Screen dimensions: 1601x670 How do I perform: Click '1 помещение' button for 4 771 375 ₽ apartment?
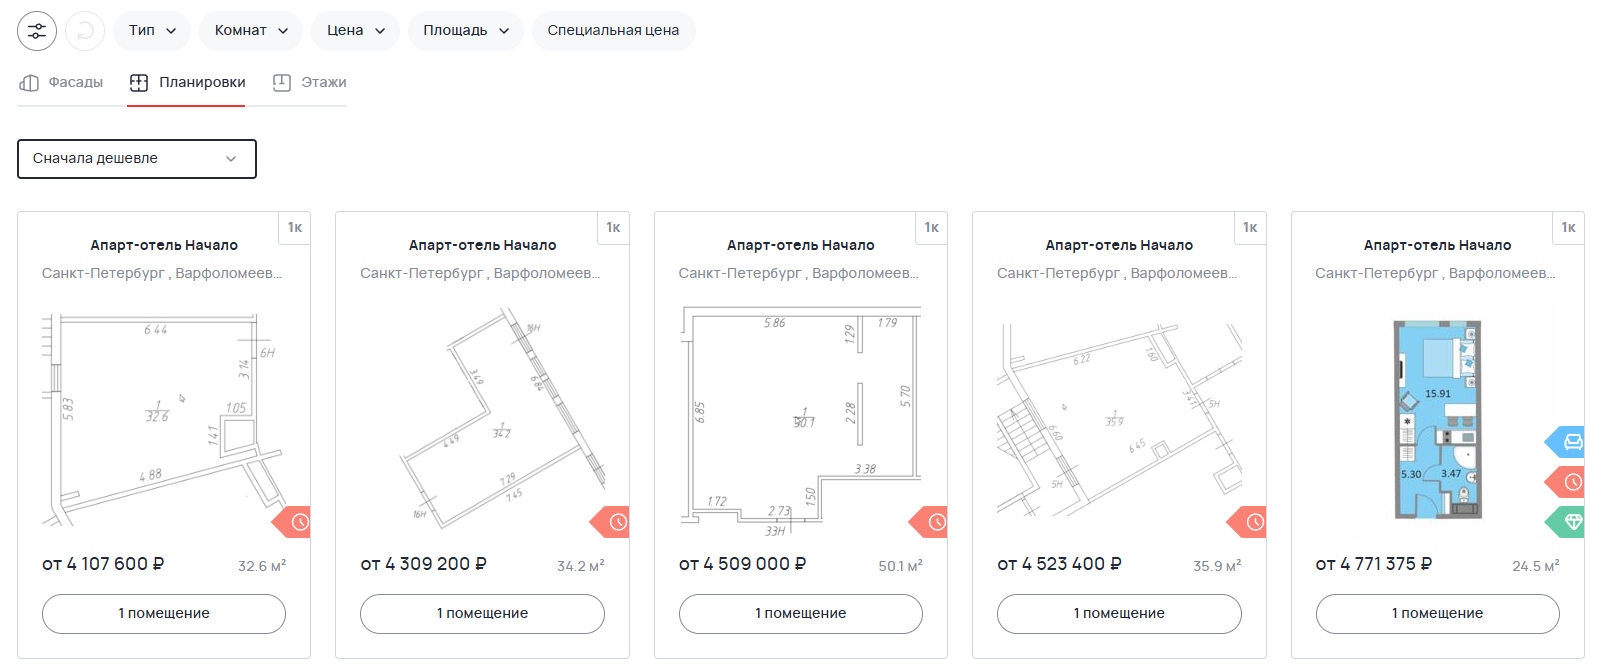point(1437,614)
